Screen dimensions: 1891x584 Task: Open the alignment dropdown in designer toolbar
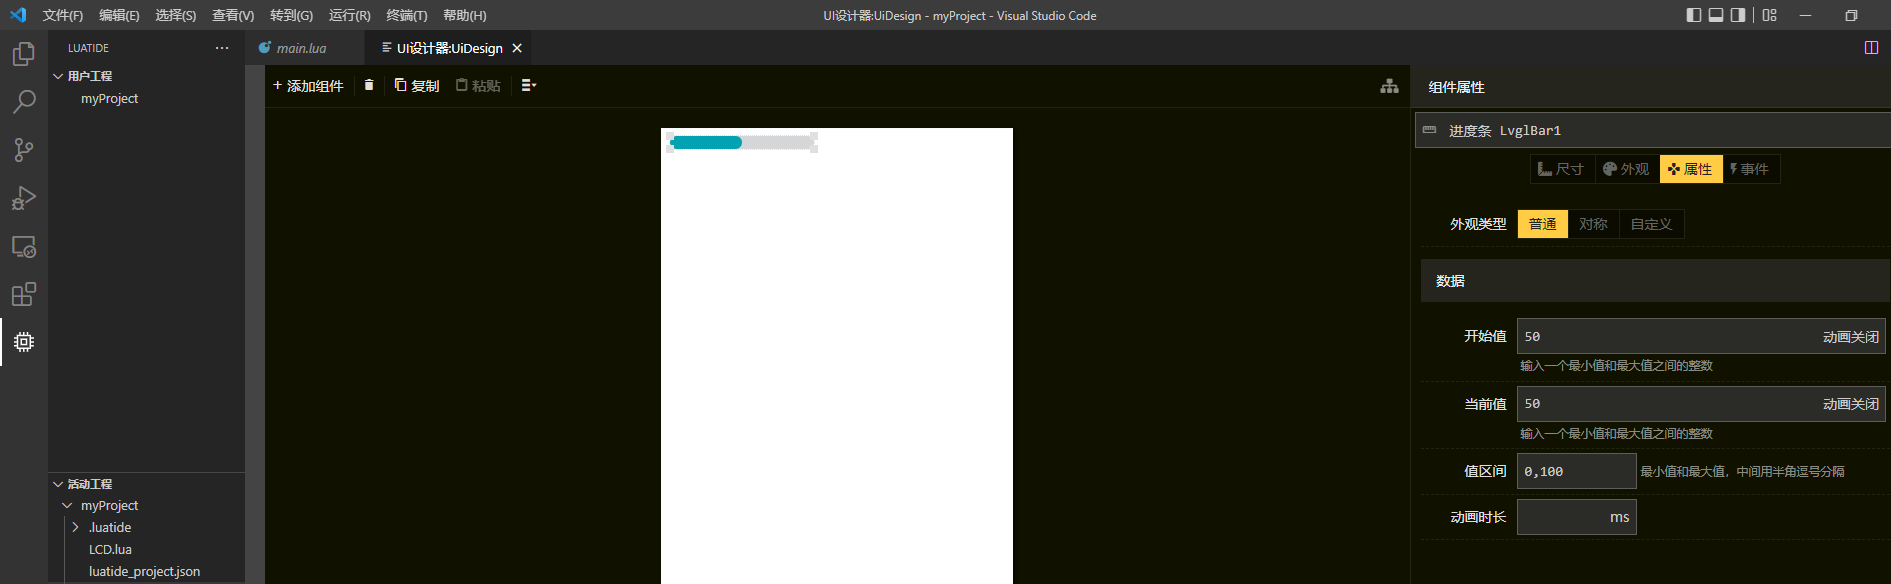(529, 86)
